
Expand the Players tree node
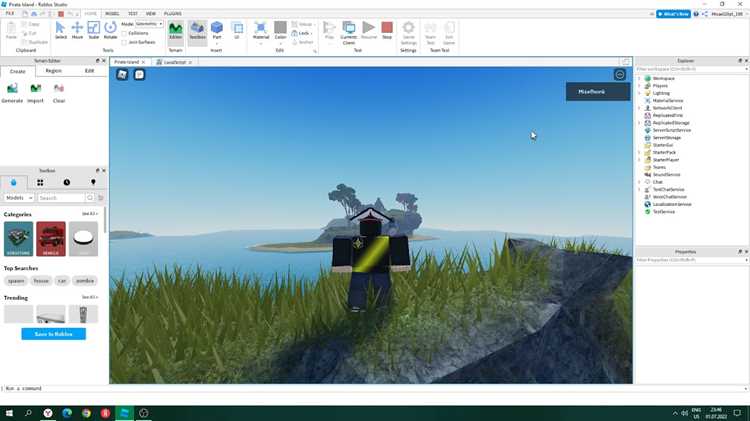coord(640,86)
